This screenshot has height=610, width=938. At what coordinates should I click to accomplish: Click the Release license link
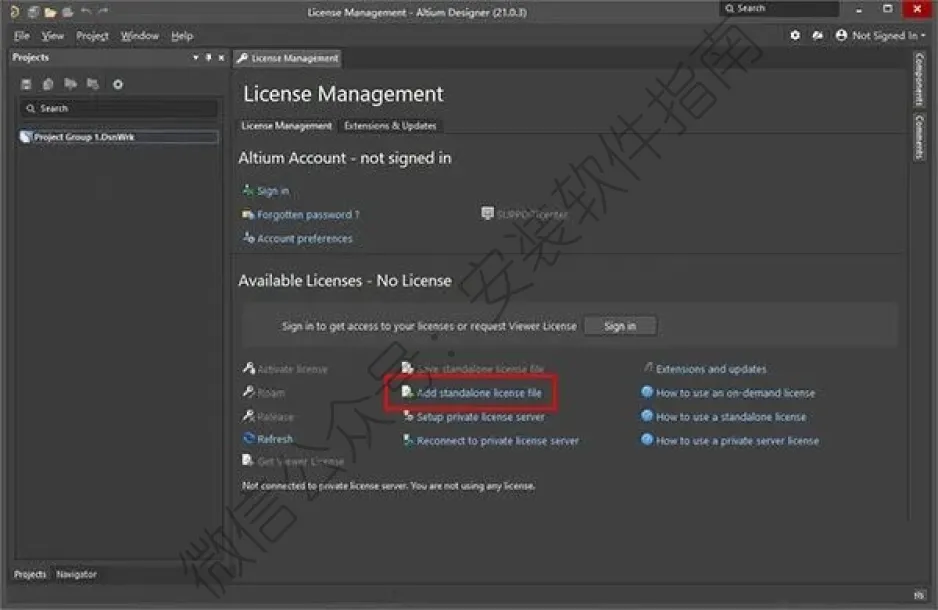point(275,417)
